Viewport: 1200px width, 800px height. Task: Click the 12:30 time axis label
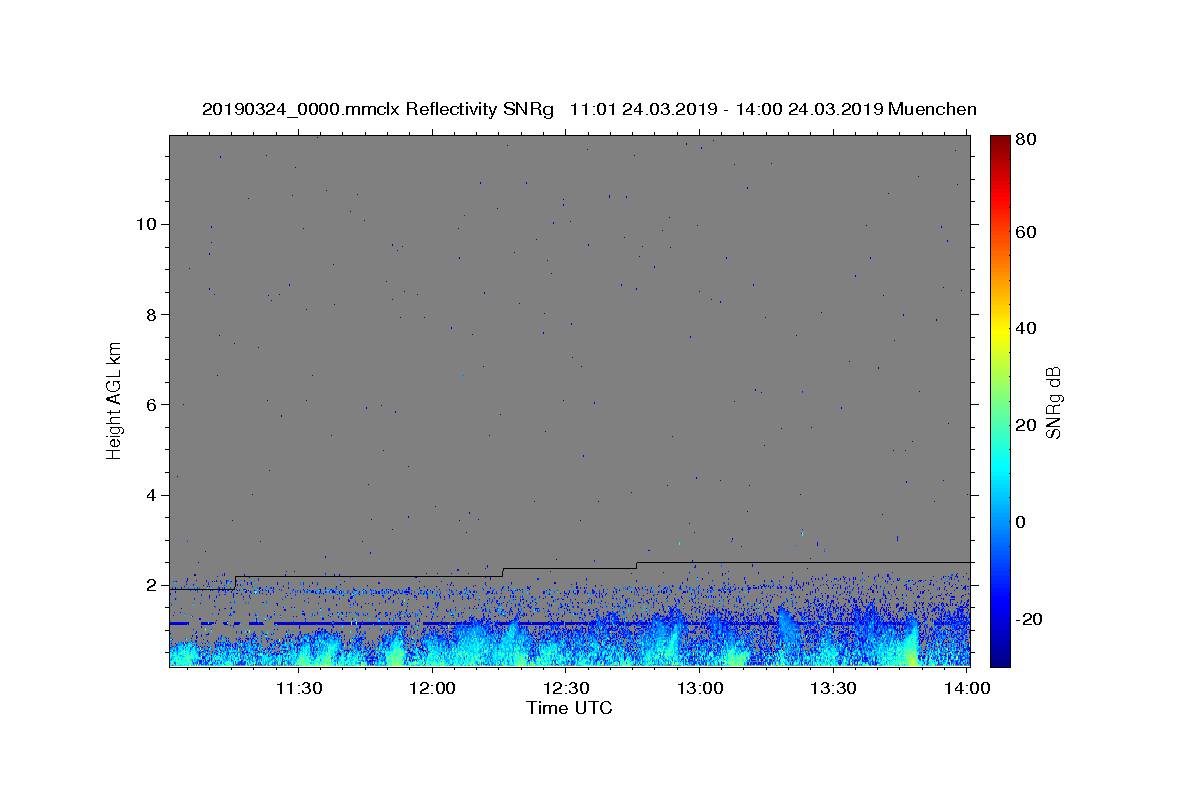point(566,688)
